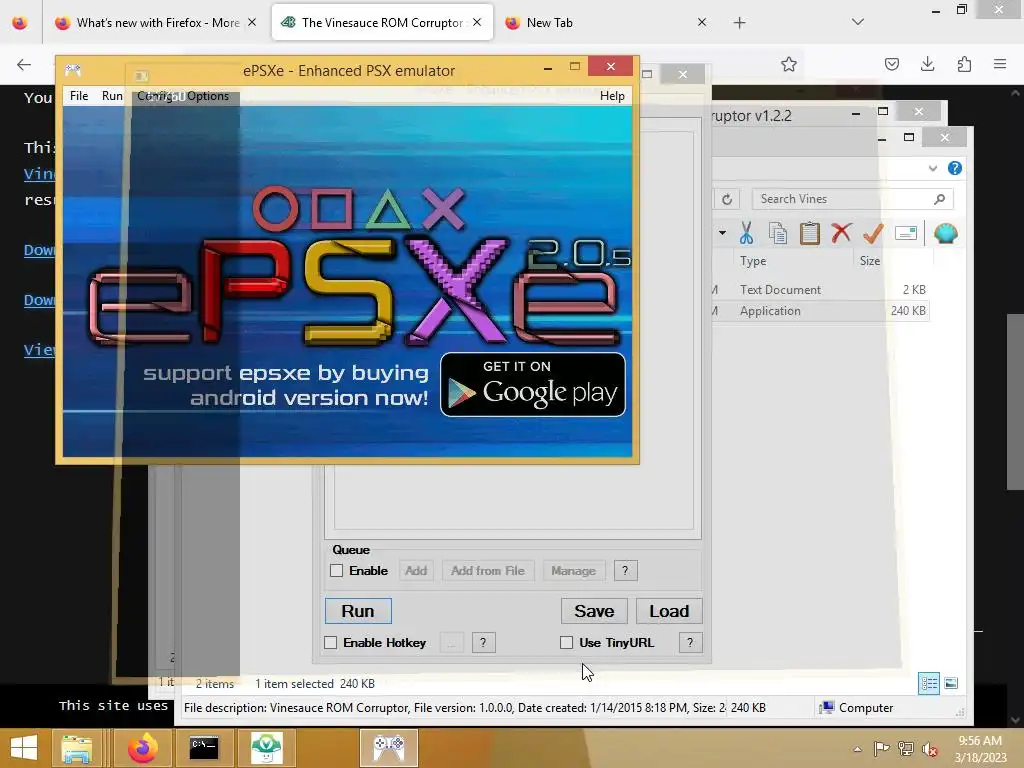Click the Copy icon in Explorer toolbar
This screenshot has width=1024, height=768.
coord(778,232)
